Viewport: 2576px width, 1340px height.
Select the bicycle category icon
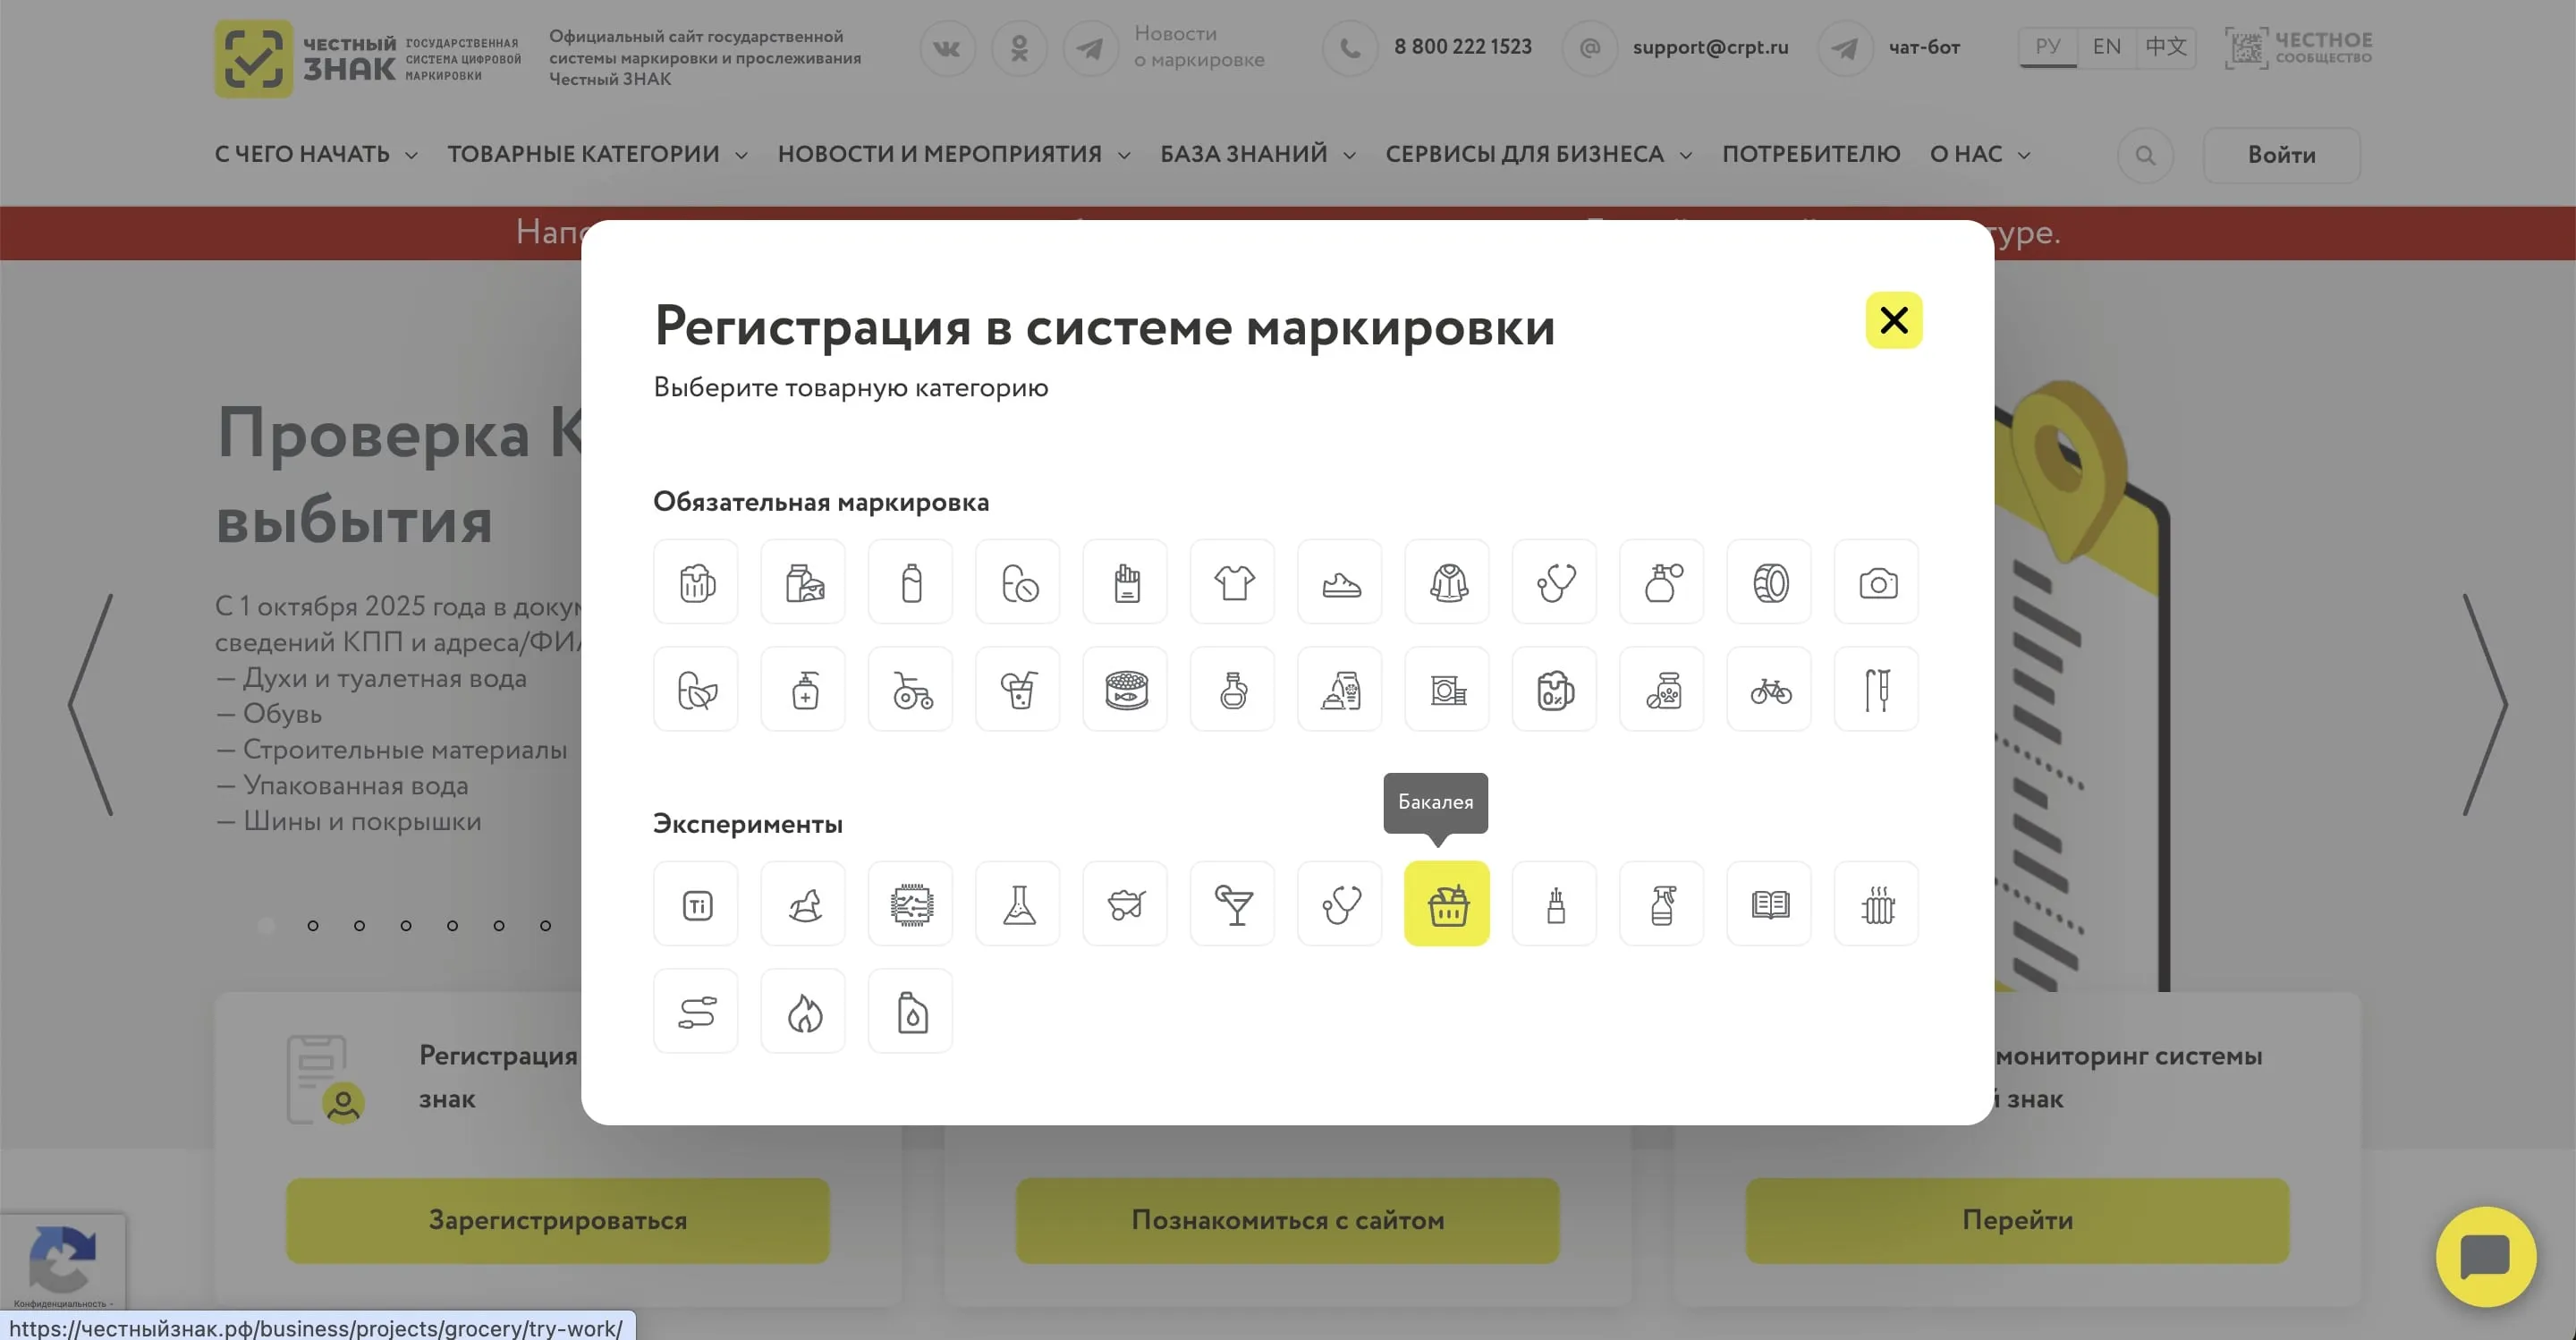(1769, 689)
